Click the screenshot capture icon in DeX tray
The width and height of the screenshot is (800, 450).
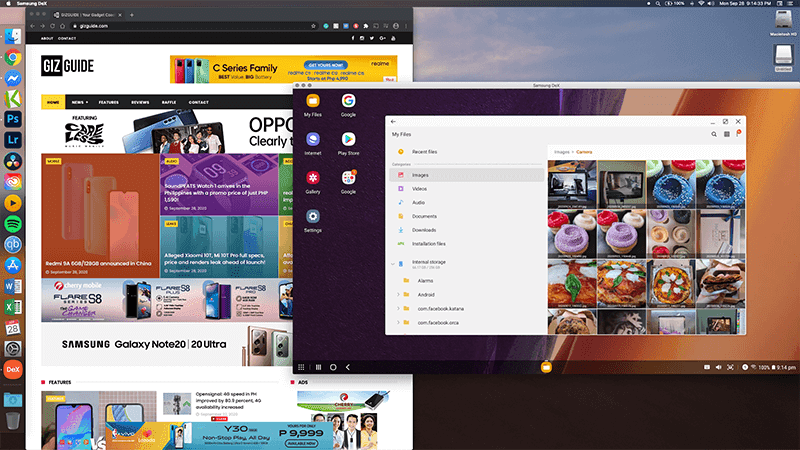tap(730, 367)
